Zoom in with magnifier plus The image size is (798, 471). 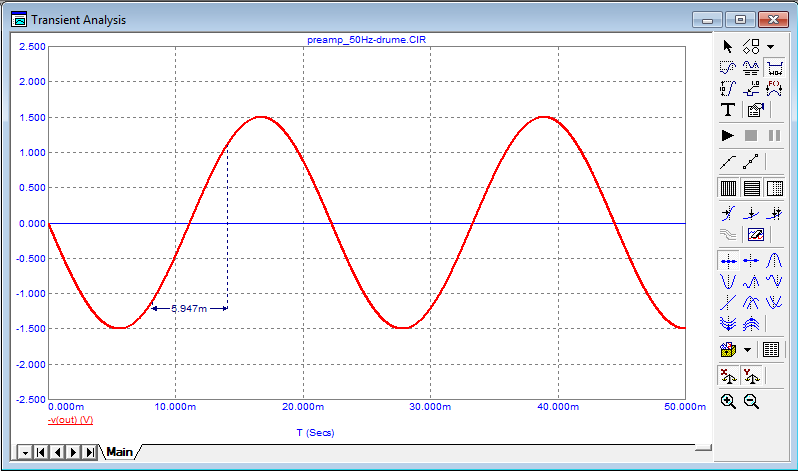point(728,401)
